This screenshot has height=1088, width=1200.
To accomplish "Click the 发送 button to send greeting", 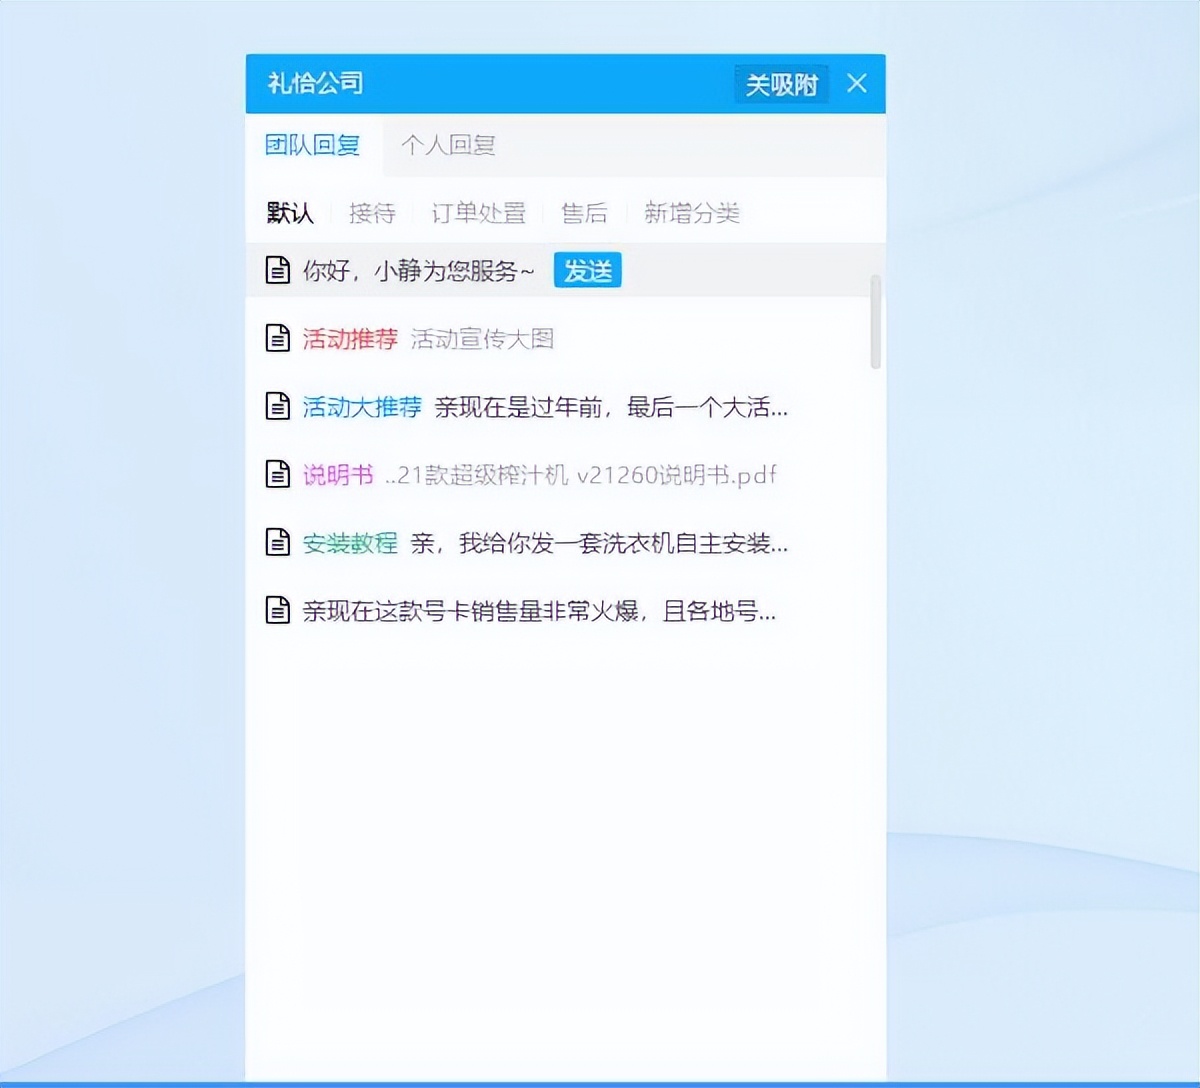I will [587, 270].
